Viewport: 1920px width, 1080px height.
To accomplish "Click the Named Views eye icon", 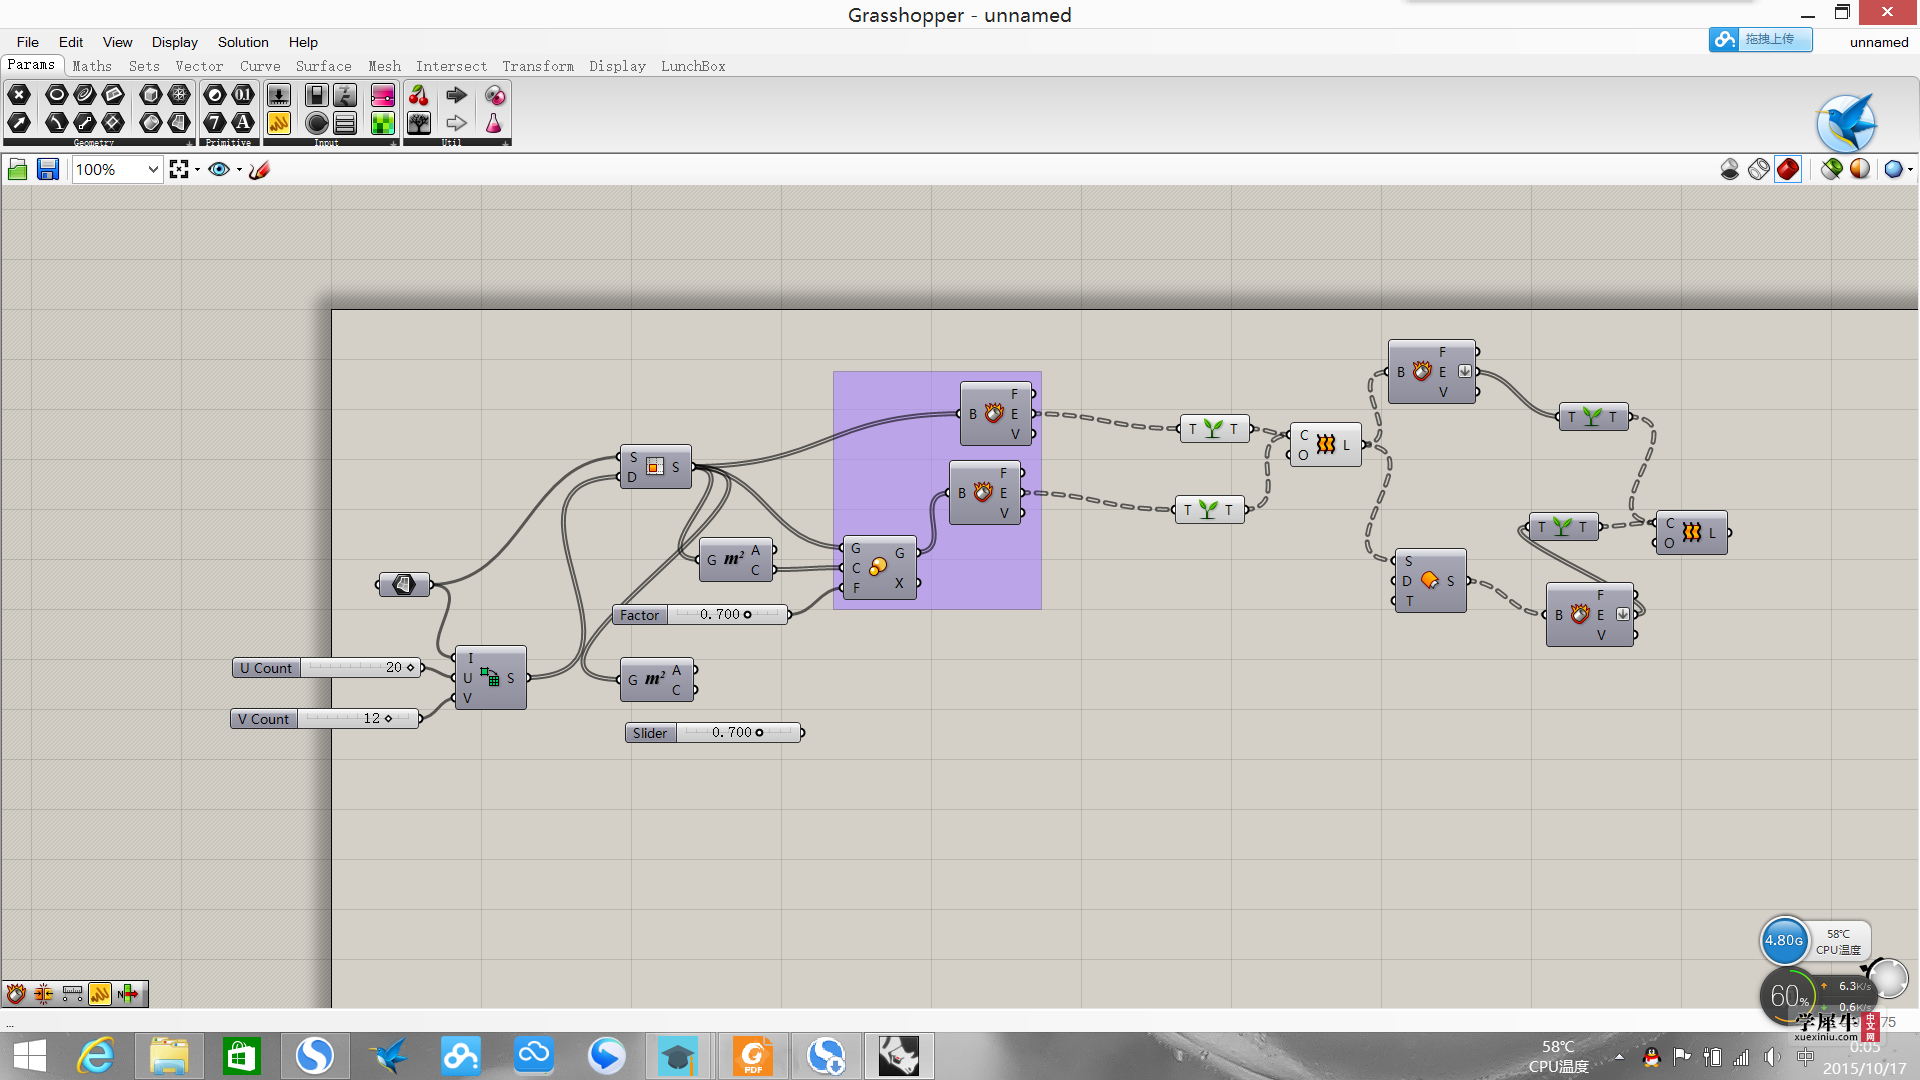I will [219, 169].
